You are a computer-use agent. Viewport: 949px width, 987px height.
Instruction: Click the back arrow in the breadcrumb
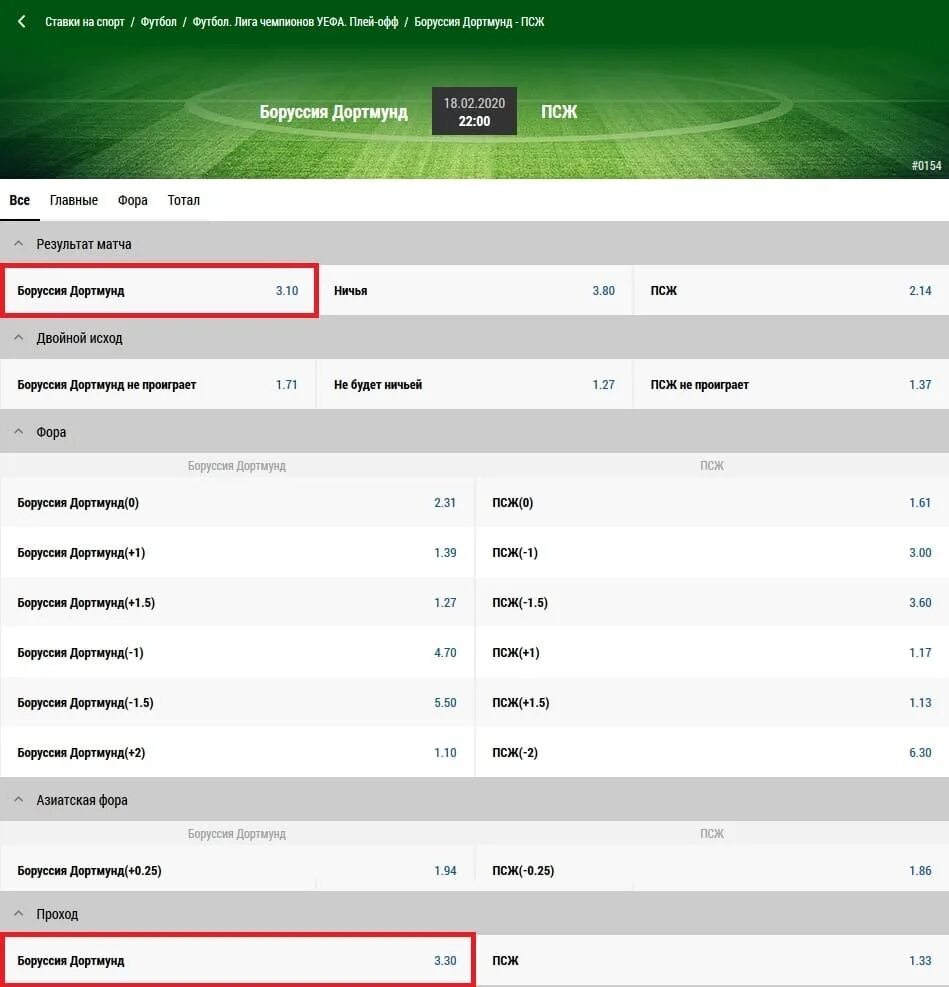(x=21, y=21)
